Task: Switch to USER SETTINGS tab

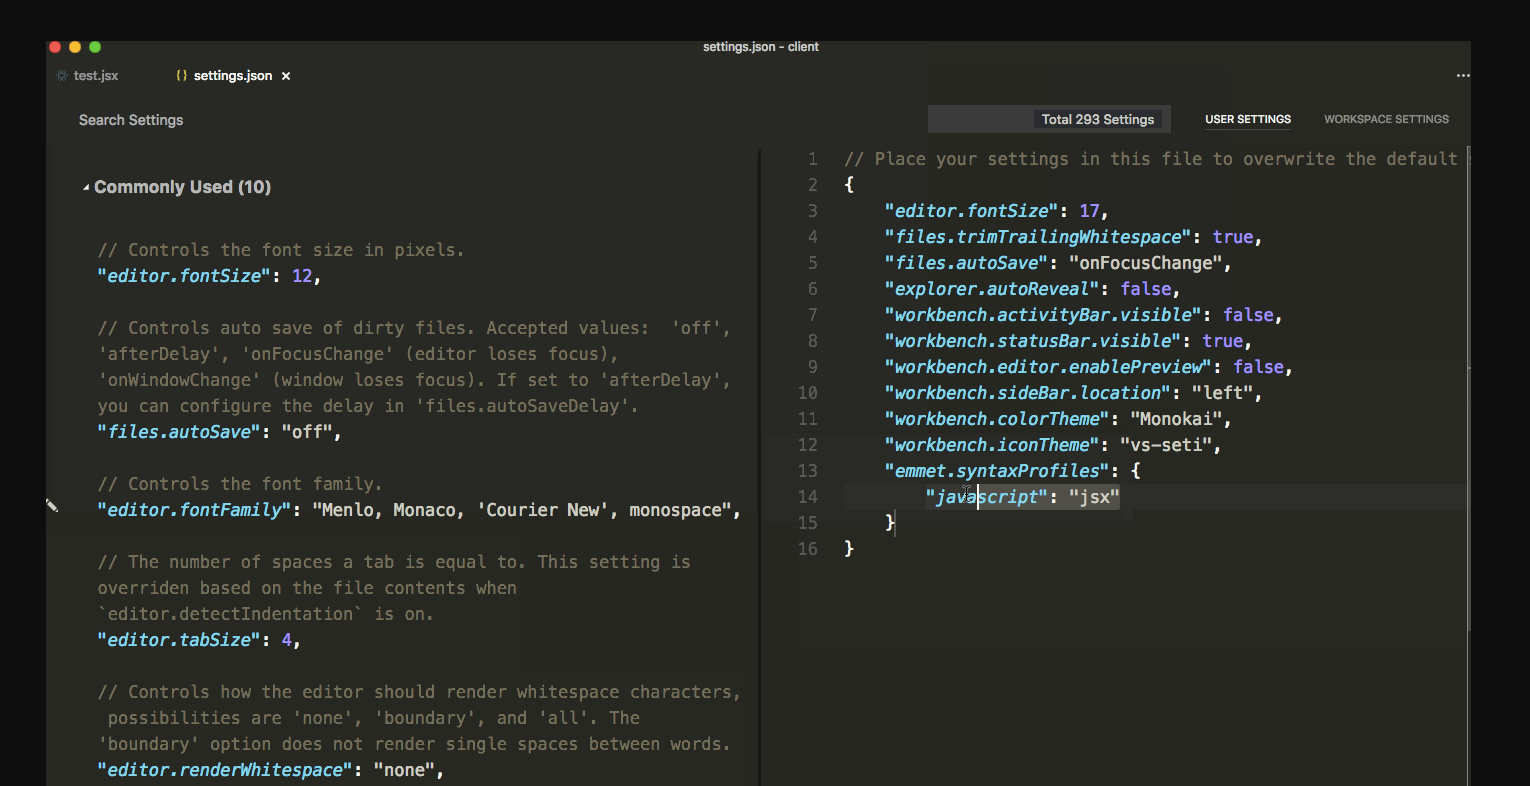Action: click(1248, 119)
